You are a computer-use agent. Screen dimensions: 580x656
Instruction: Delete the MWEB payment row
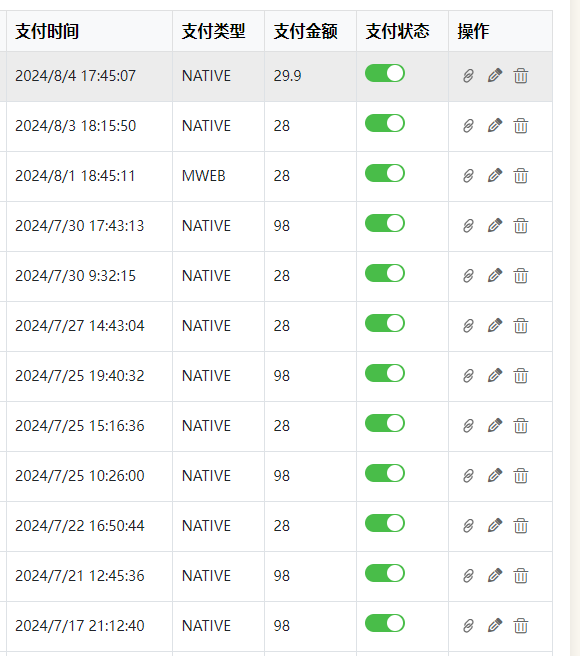[x=521, y=176]
